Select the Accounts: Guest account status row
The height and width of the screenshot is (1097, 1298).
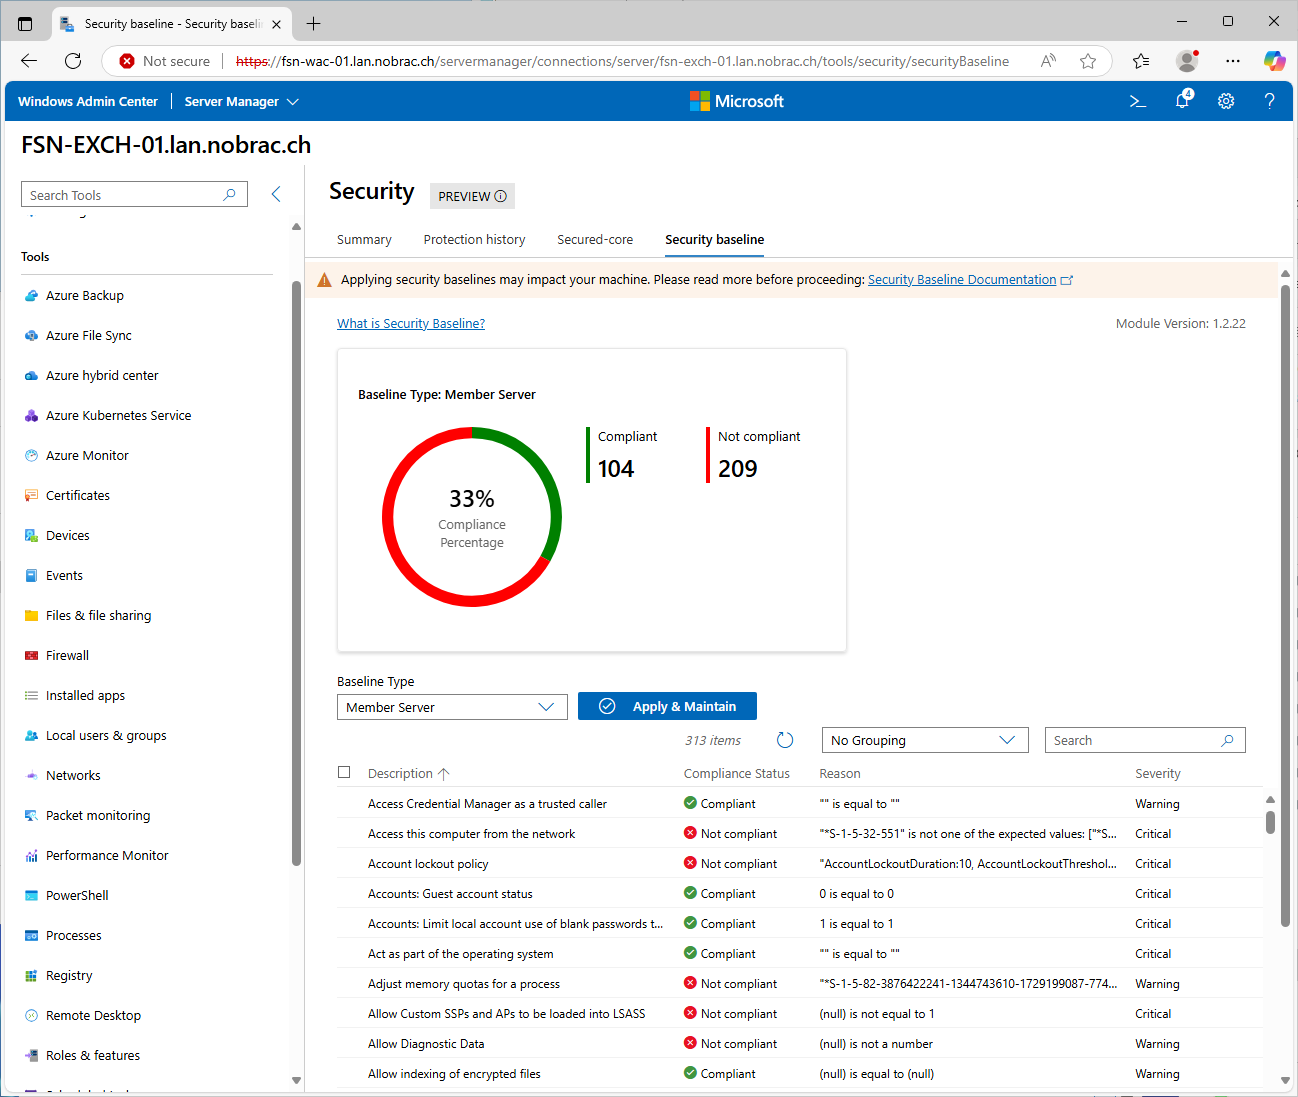pos(799,893)
